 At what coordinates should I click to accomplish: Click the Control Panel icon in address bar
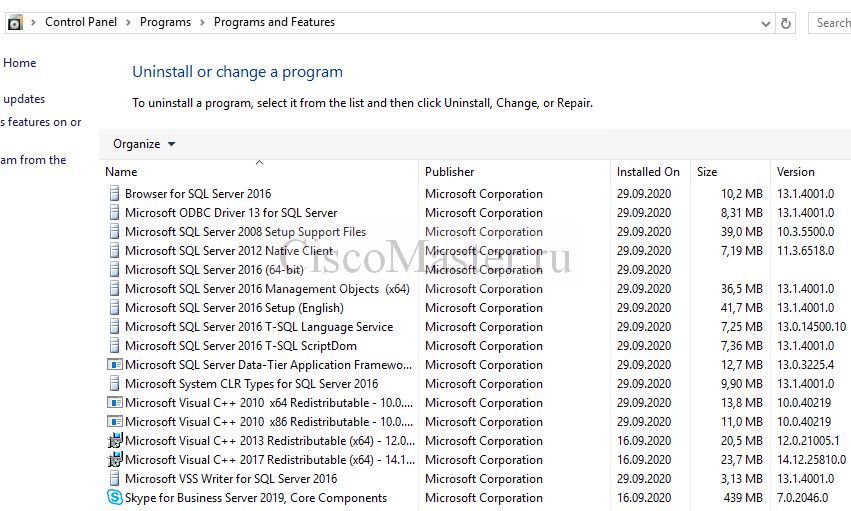15,23
